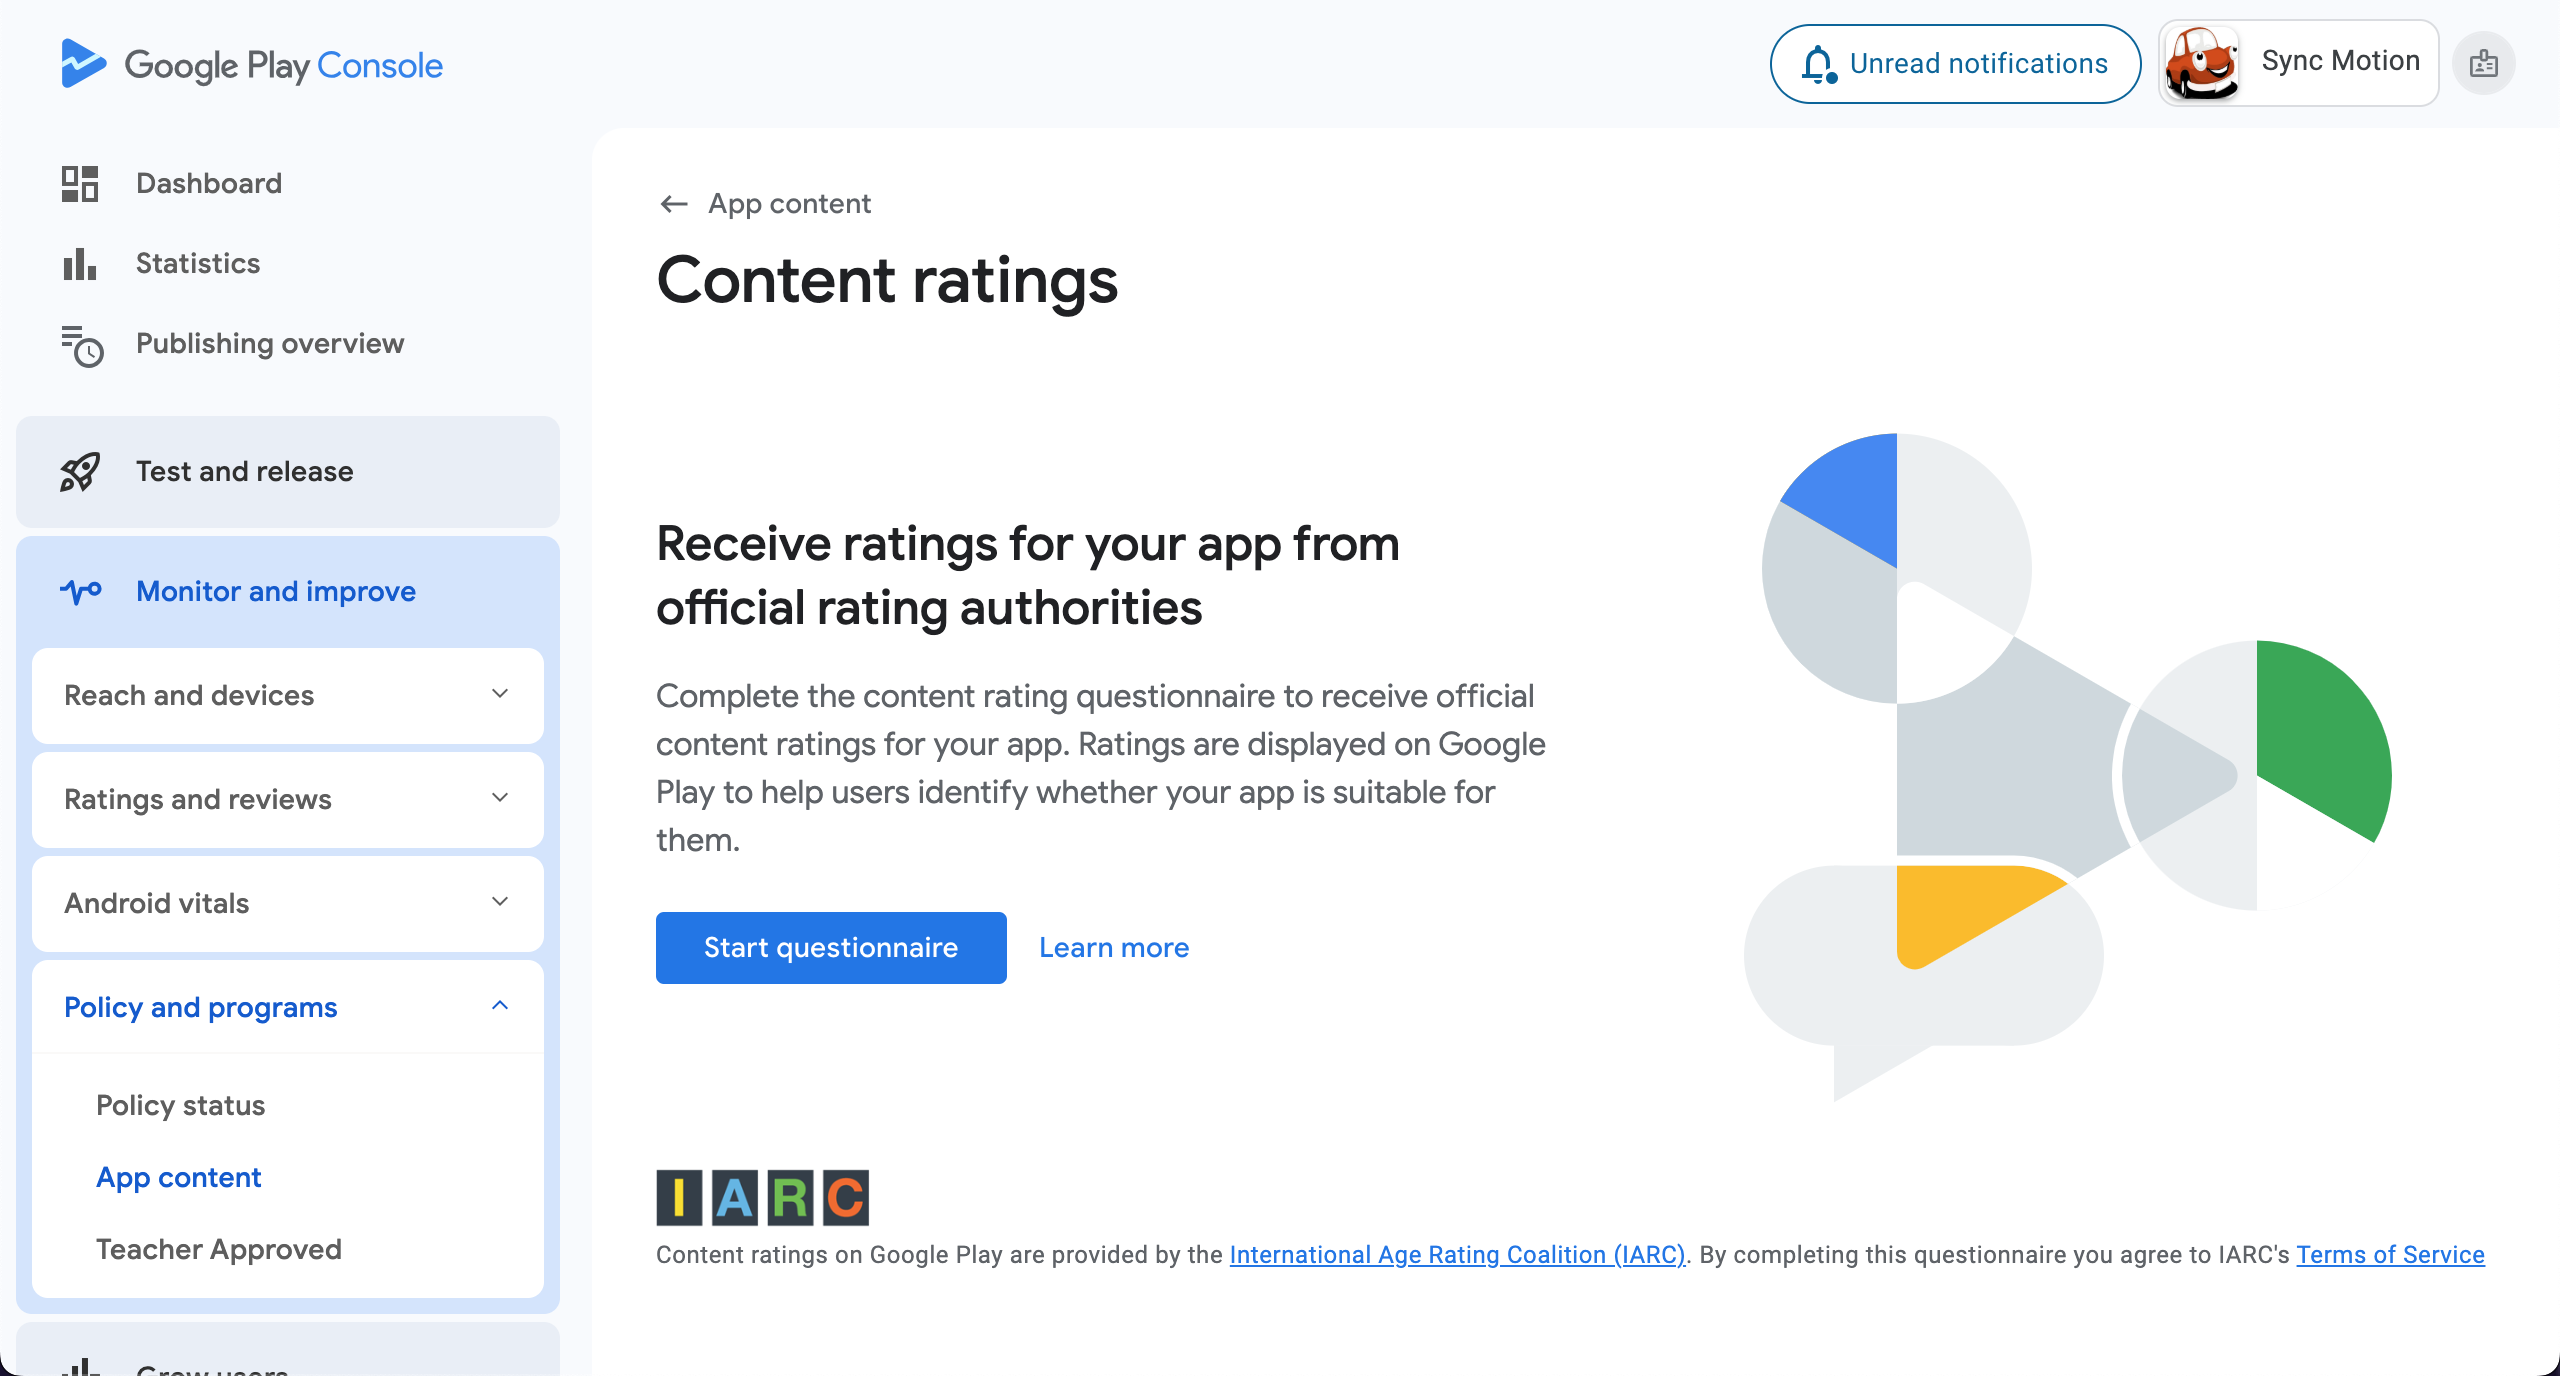
Task: Click the Publishing overview clock icon
Action: coord(82,346)
